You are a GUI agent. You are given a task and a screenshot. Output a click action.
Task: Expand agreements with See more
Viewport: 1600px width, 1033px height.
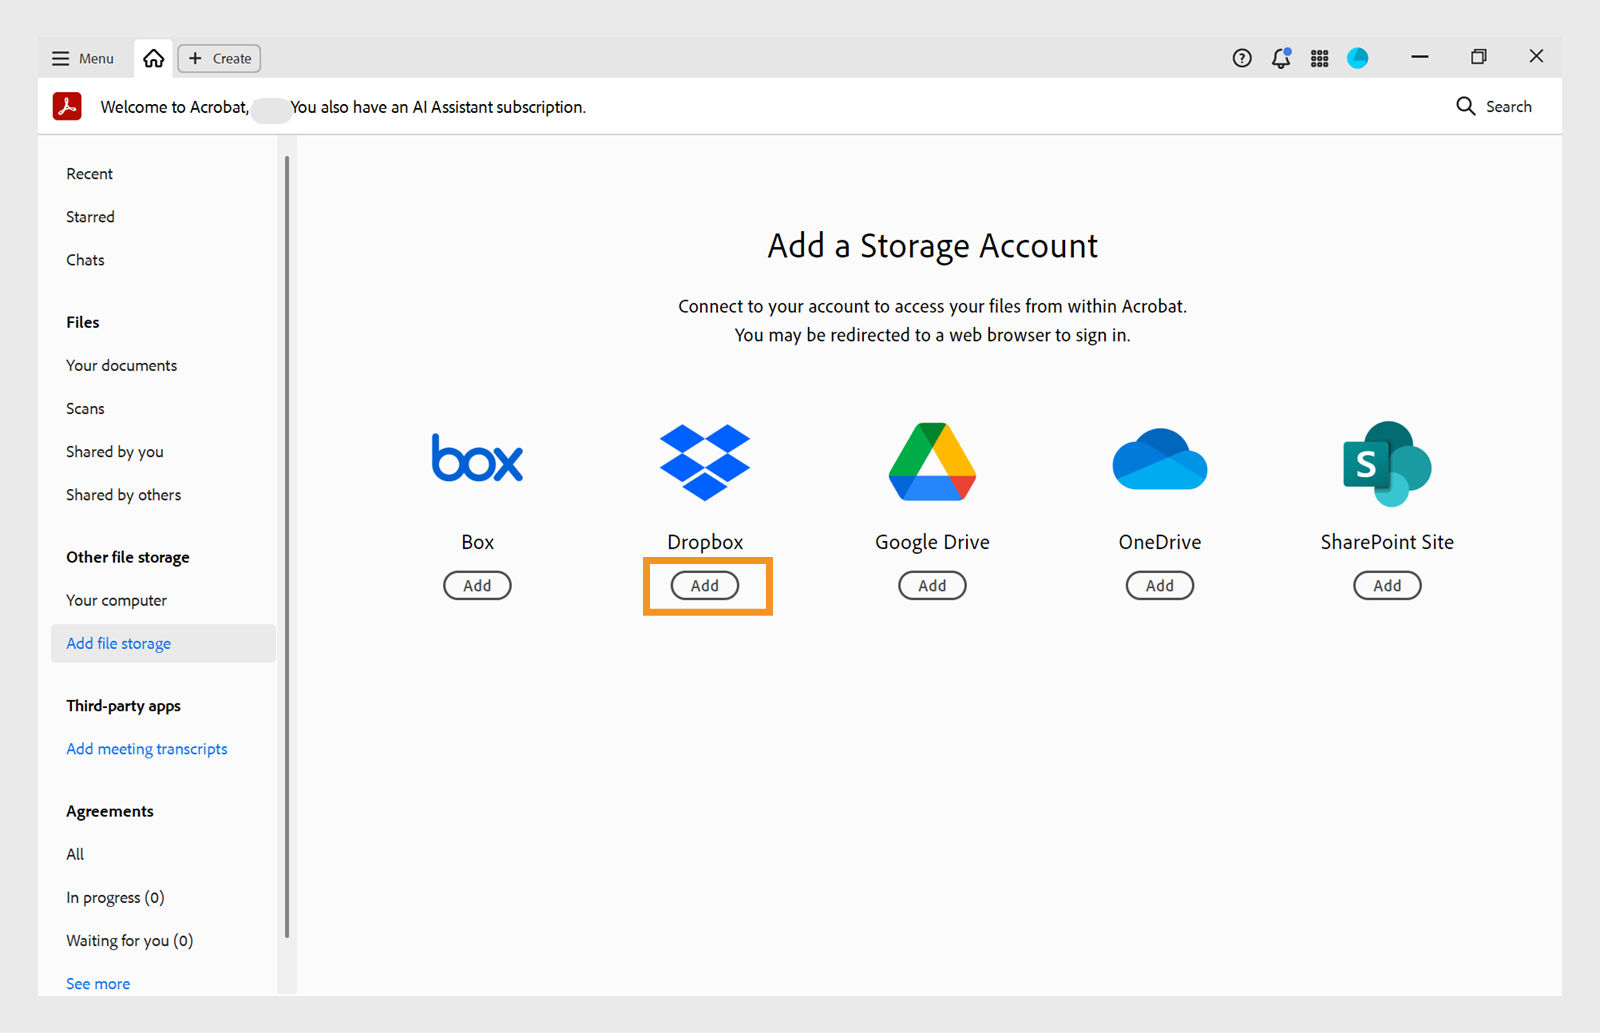coord(98,984)
